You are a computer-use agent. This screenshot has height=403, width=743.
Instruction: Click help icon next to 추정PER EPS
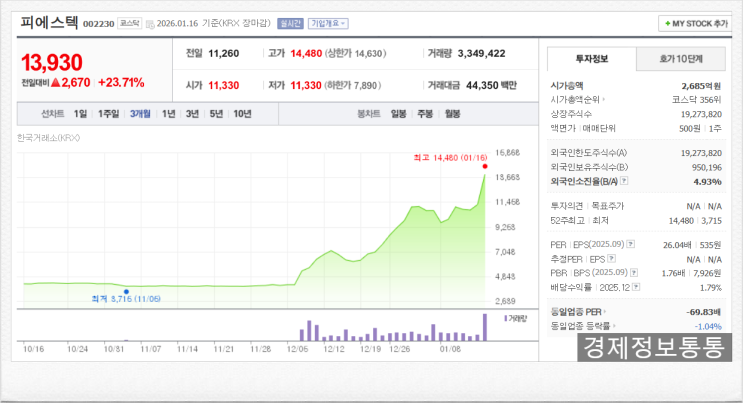[611, 258]
